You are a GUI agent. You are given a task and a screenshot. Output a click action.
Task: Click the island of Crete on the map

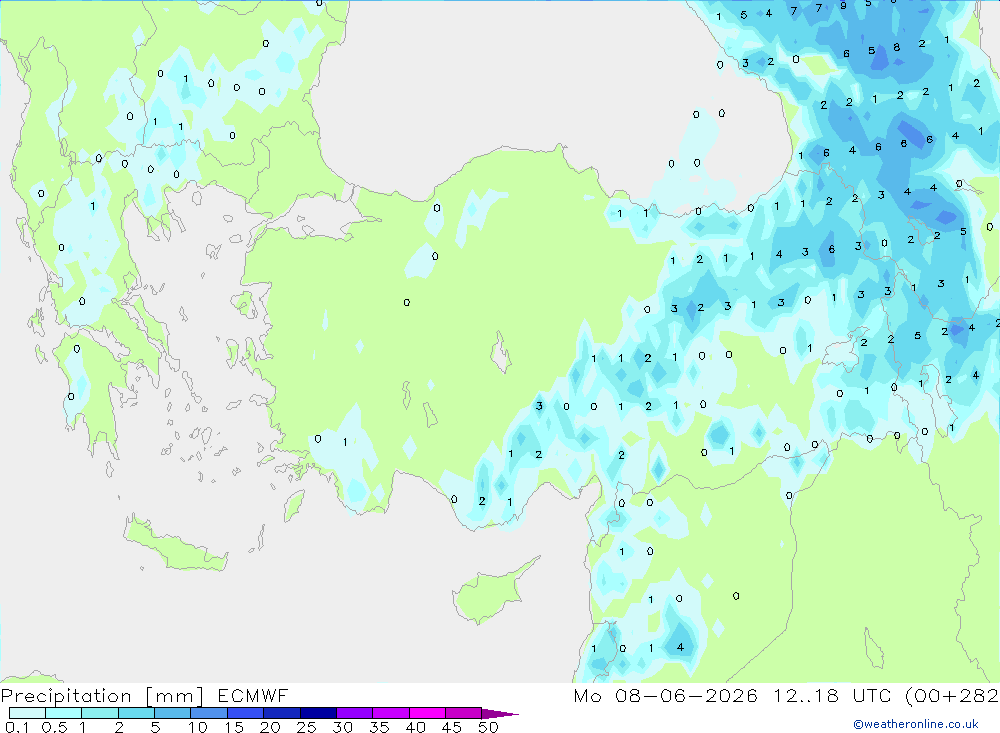tap(175, 545)
